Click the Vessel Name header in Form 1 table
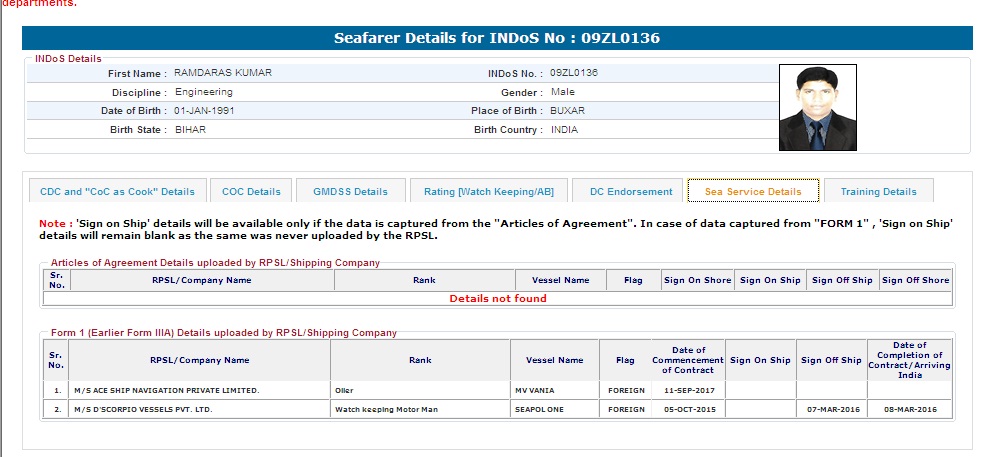Viewport: 1001px width, 457px height. (554, 360)
